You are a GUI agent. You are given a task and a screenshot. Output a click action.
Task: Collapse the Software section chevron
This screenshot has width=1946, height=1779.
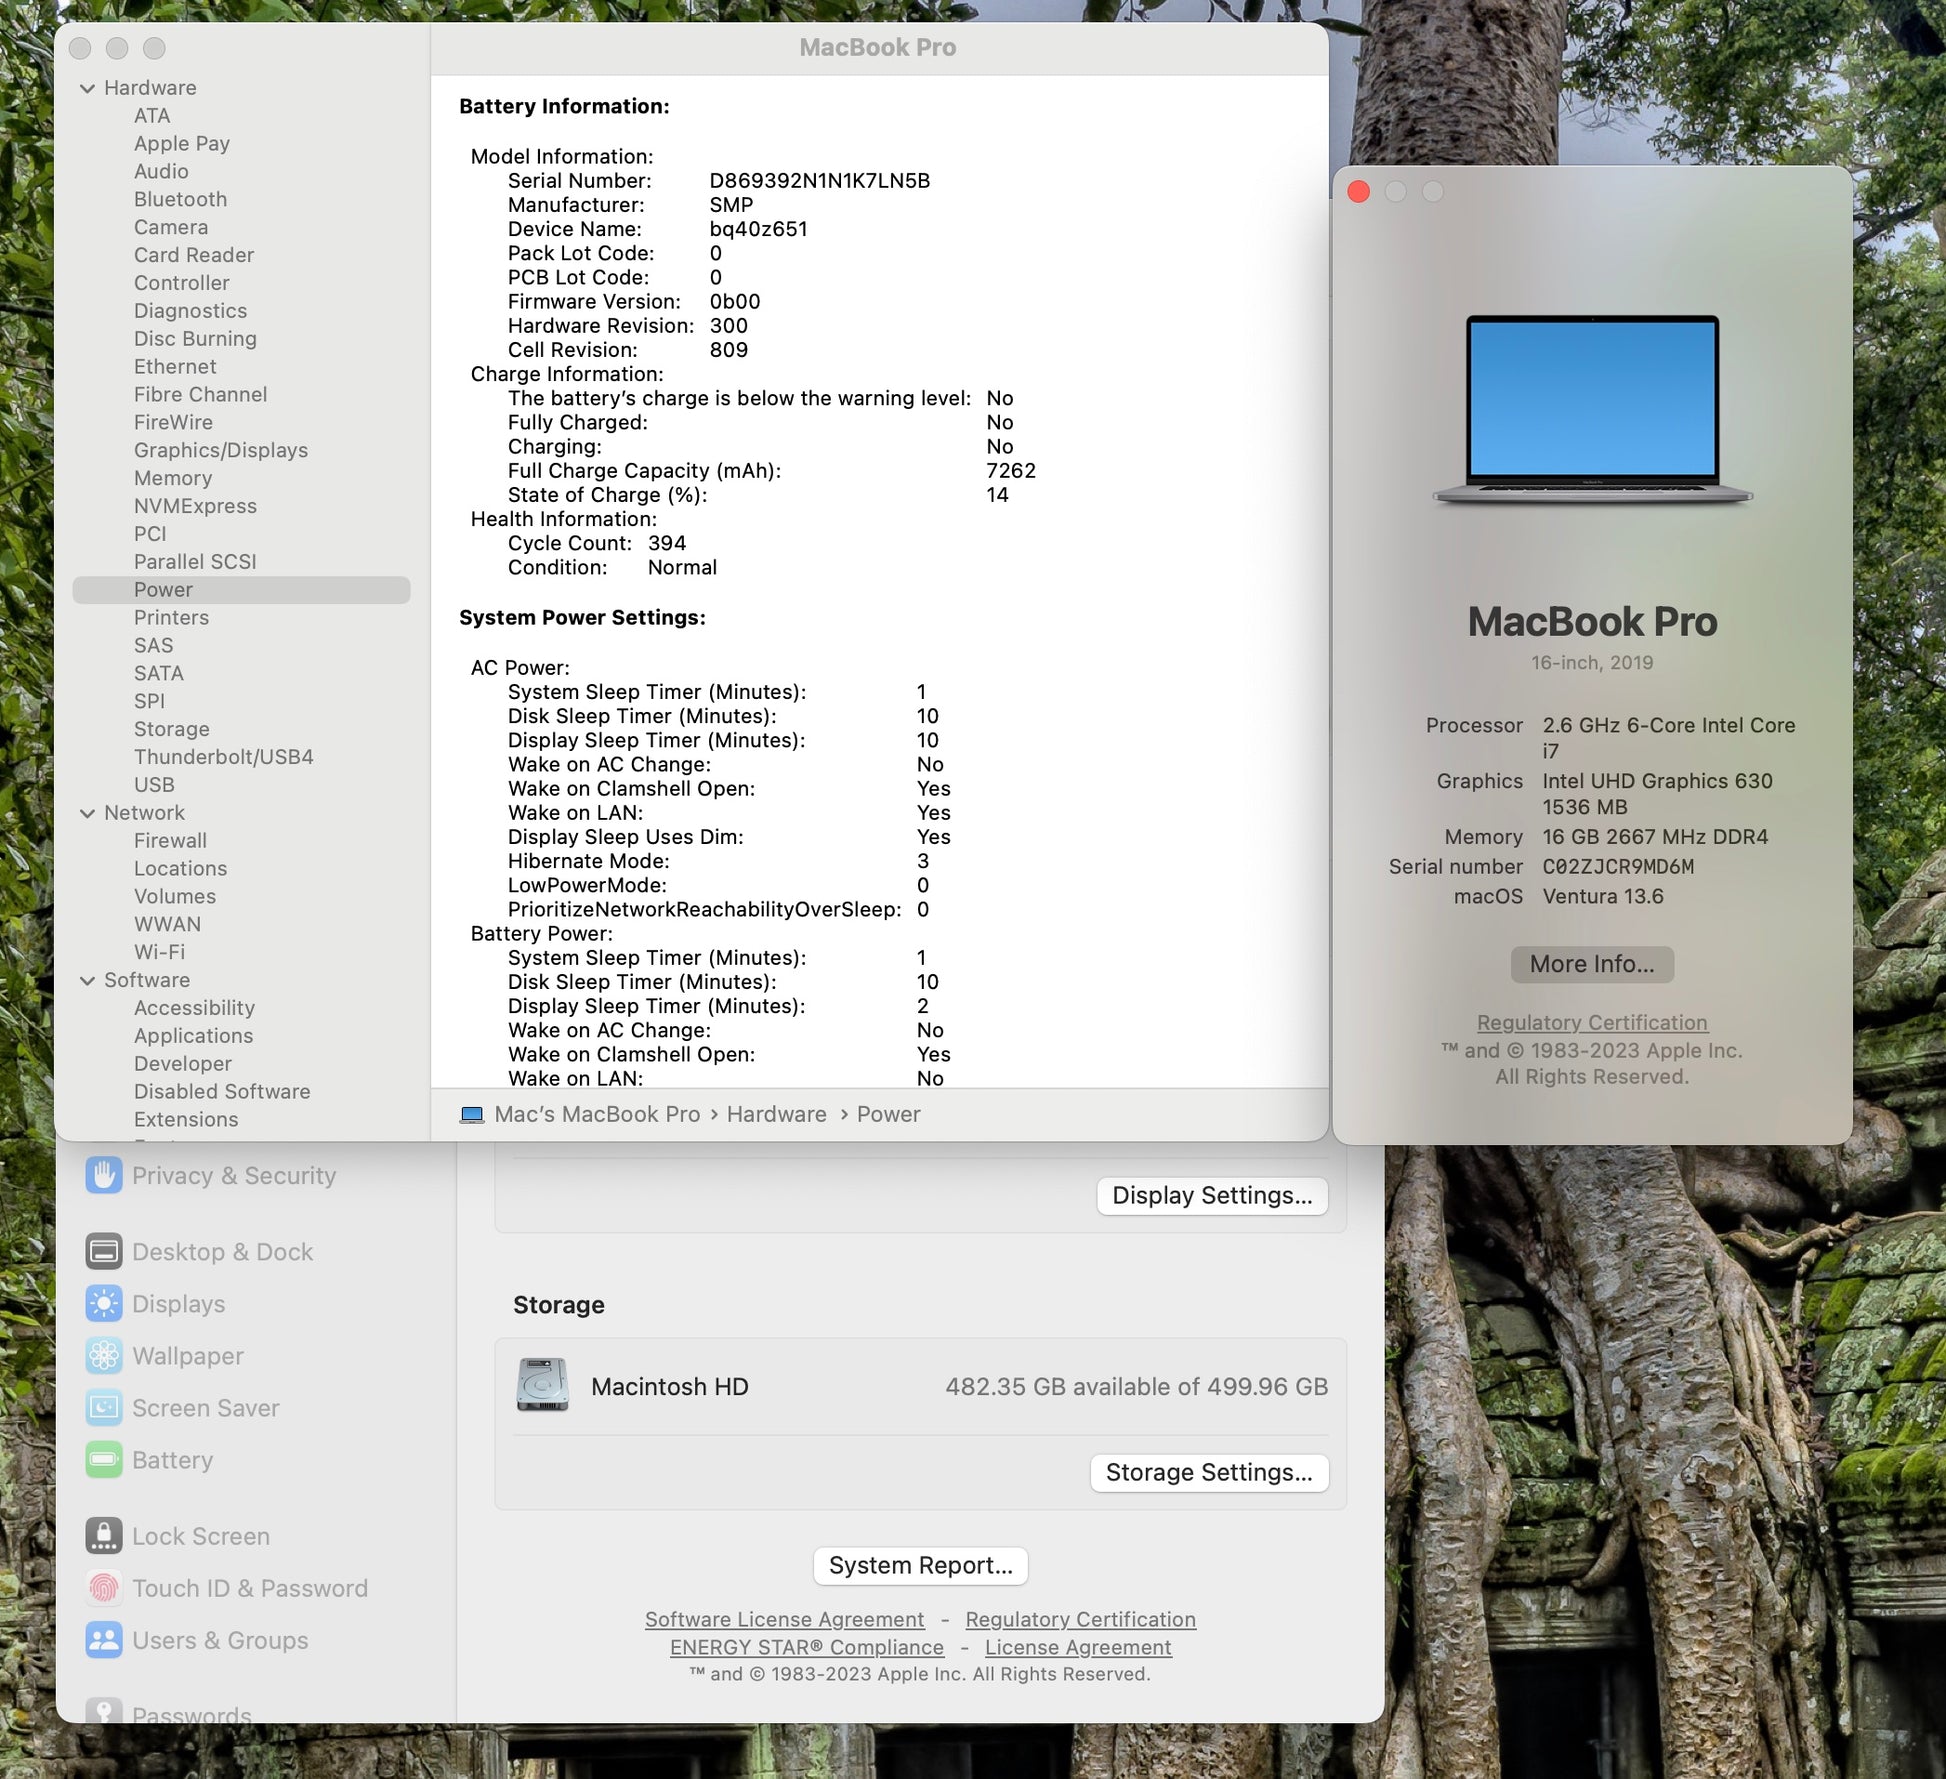(88, 980)
